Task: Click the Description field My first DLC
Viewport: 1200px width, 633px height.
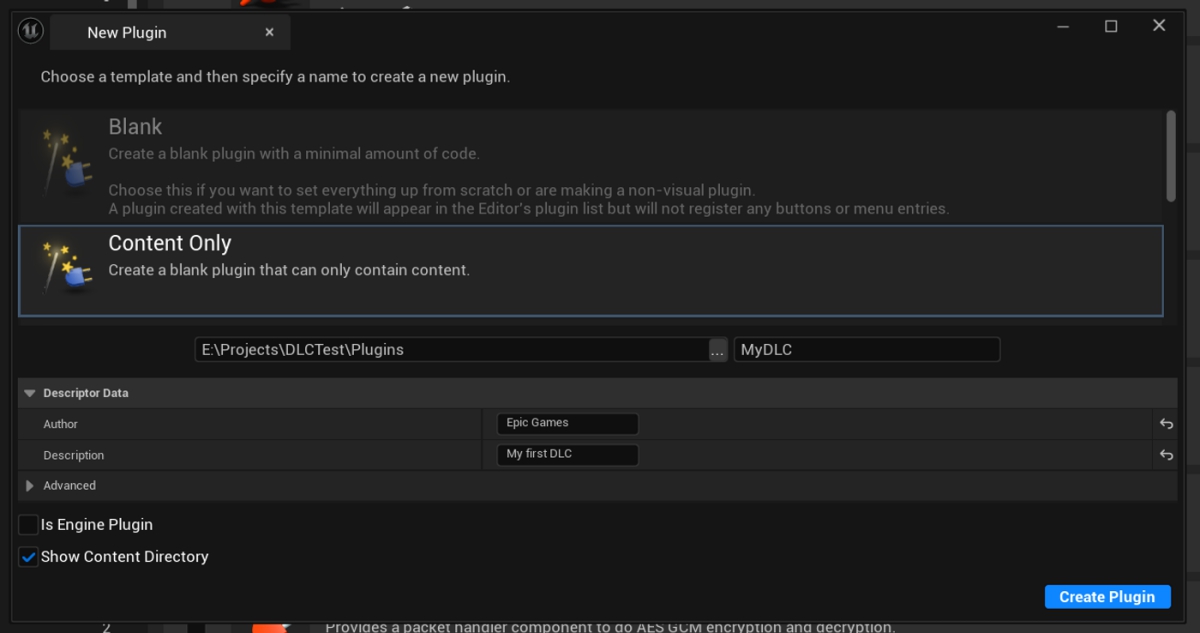Action: point(567,454)
